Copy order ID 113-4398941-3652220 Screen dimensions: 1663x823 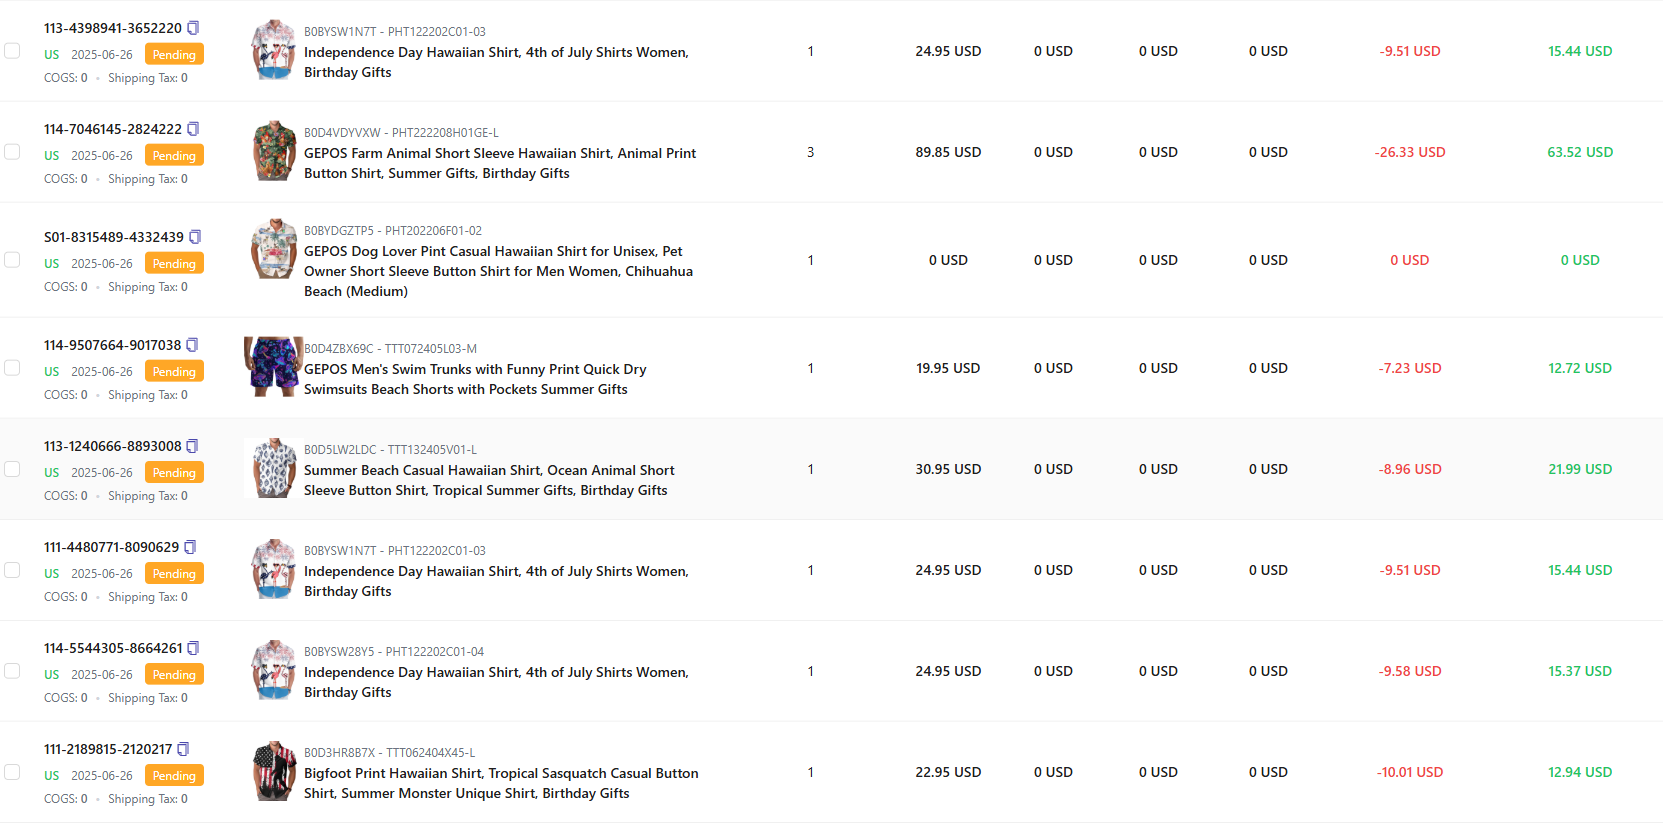(193, 28)
